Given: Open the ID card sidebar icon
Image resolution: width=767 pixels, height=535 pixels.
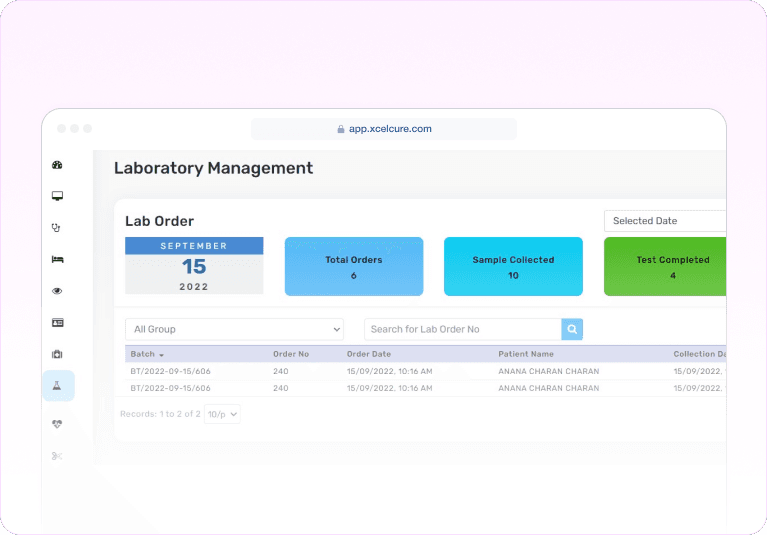Looking at the screenshot, I should coord(58,323).
